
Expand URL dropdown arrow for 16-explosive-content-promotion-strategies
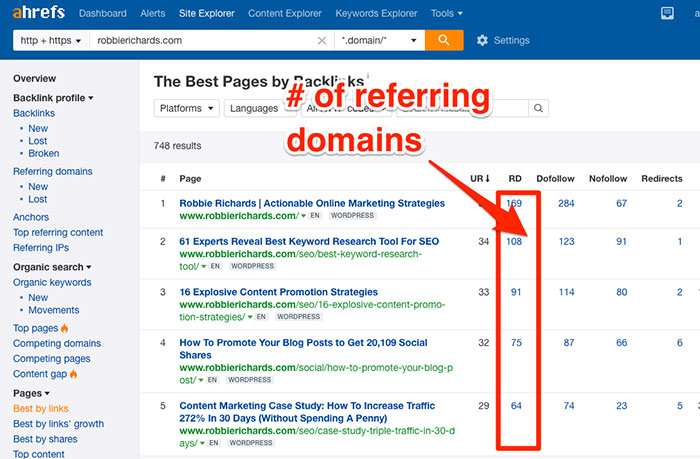250,317
